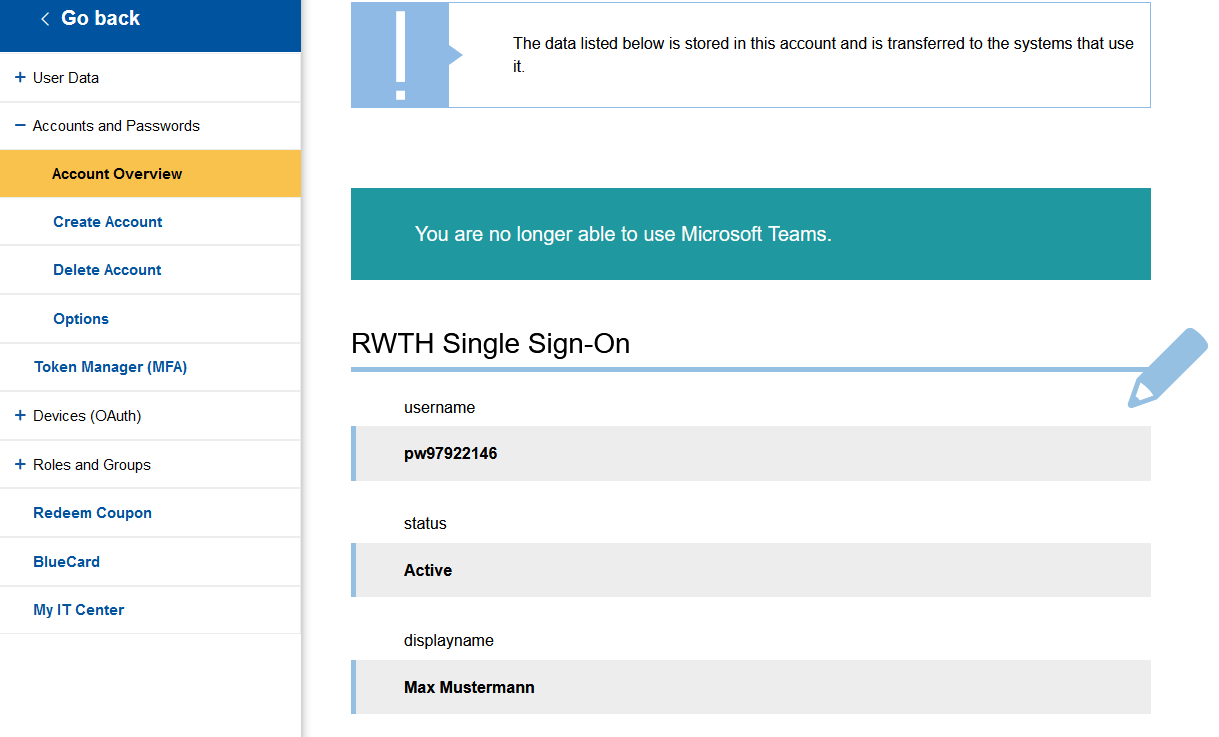Click the Microsoft Teams notification banner
Image resolution: width=1219 pixels, height=737 pixels.
coord(750,234)
